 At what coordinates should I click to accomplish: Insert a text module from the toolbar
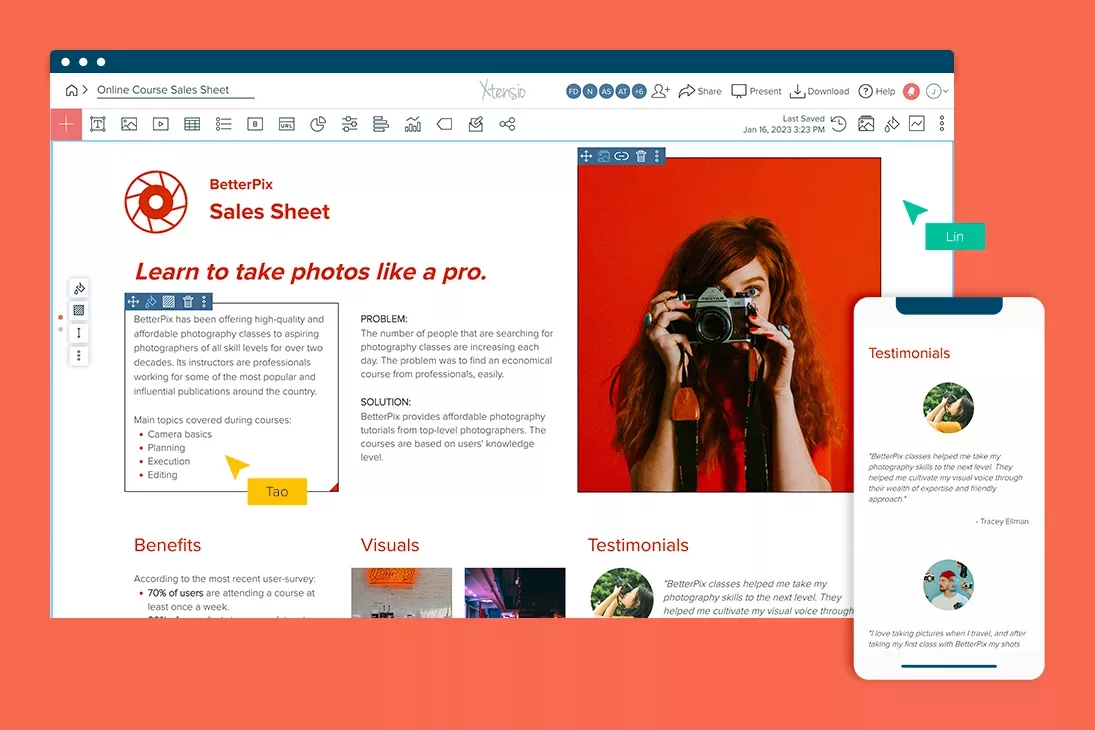pyautogui.click(x=98, y=124)
